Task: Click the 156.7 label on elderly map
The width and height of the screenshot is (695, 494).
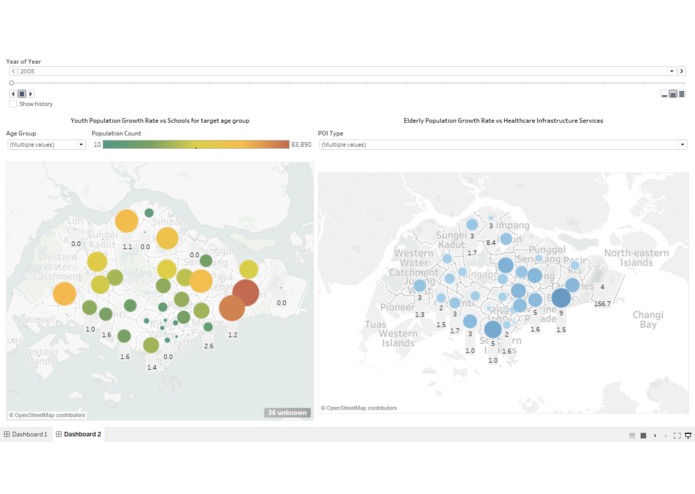Action: 602,303
